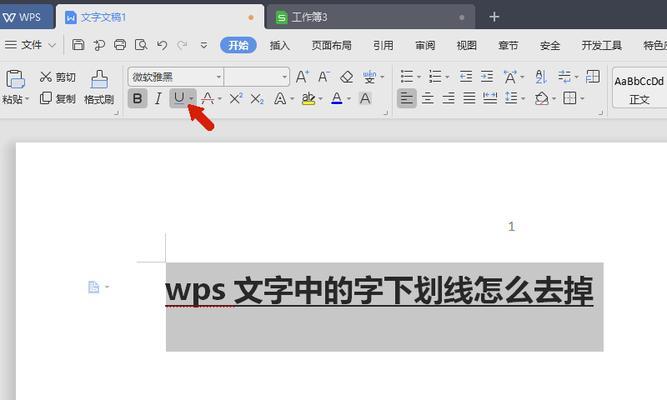This screenshot has width=667, height=400.
Task: Click the Paste clipboard icon
Action: pos(15,79)
